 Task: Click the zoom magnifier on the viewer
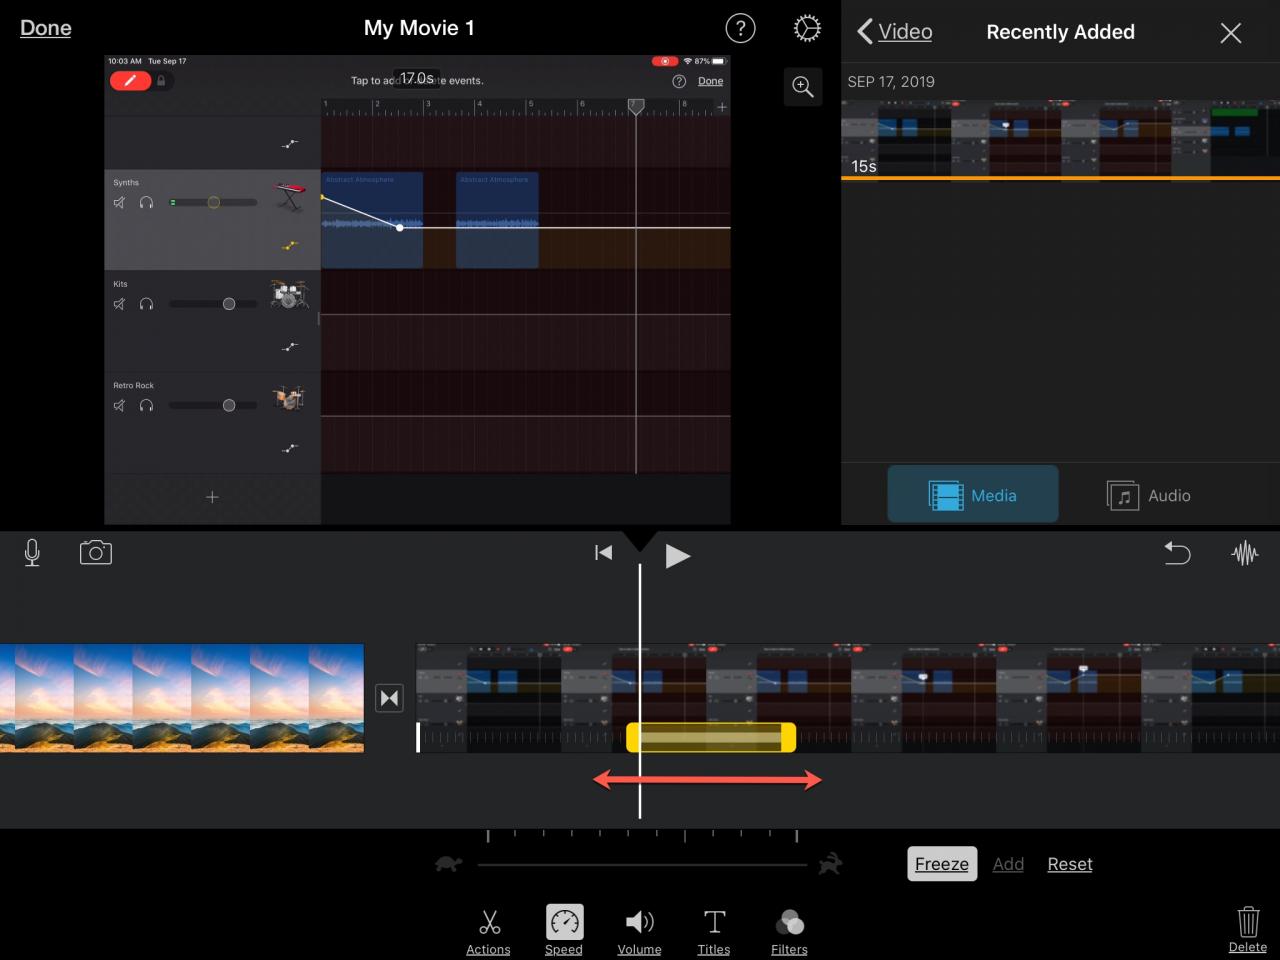click(803, 86)
